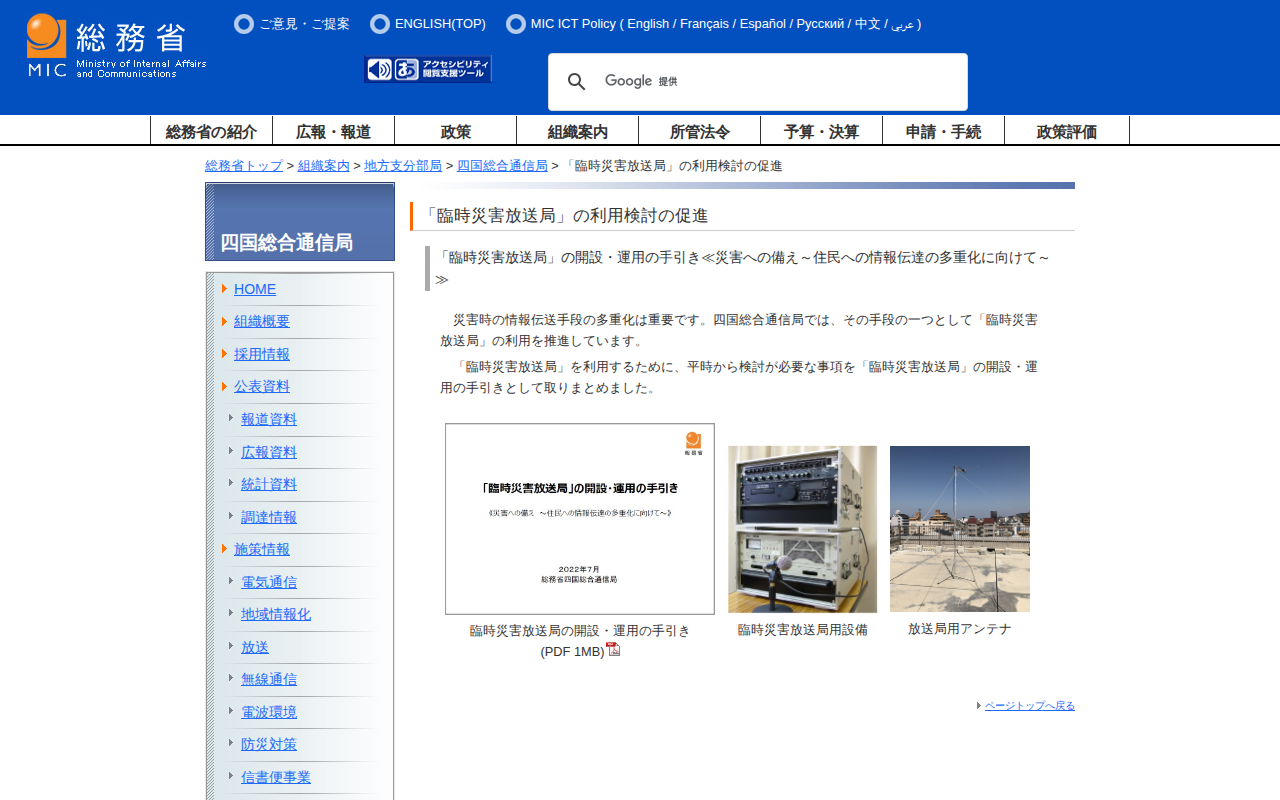Open the 政策 menu tab
The height and width of the screenshot is (800, 1280).
(455, 131)
